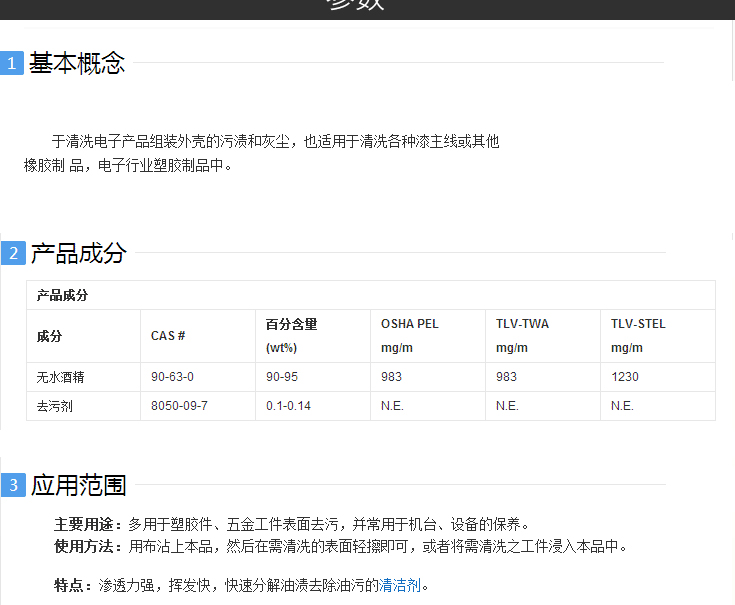Click the line starting 橡胶制 品
The height and width of the screenshot is (605, 735).
pos(128,165)
